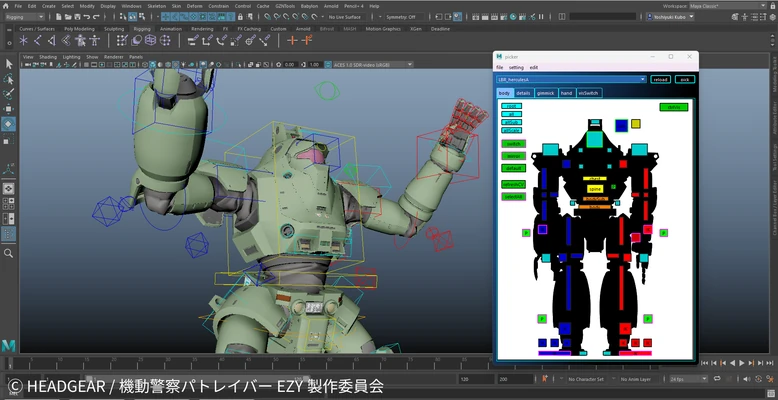778x400 pixels.
Task: Click the Redo arrow icon
Action: tap(96, 17)
